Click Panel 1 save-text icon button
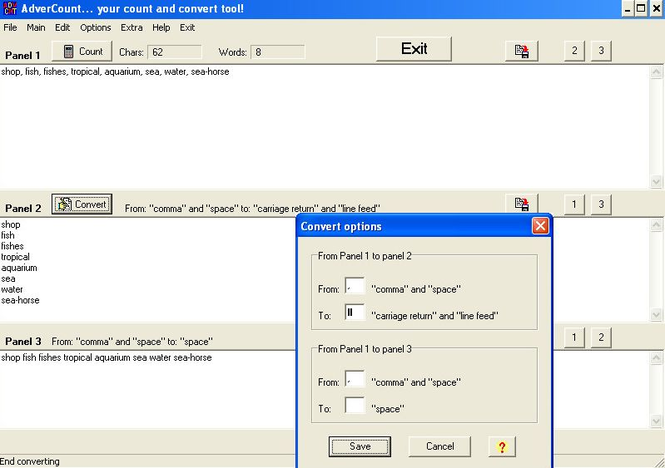Viewport: 665px width, 468px height. [x=522, y=51]
